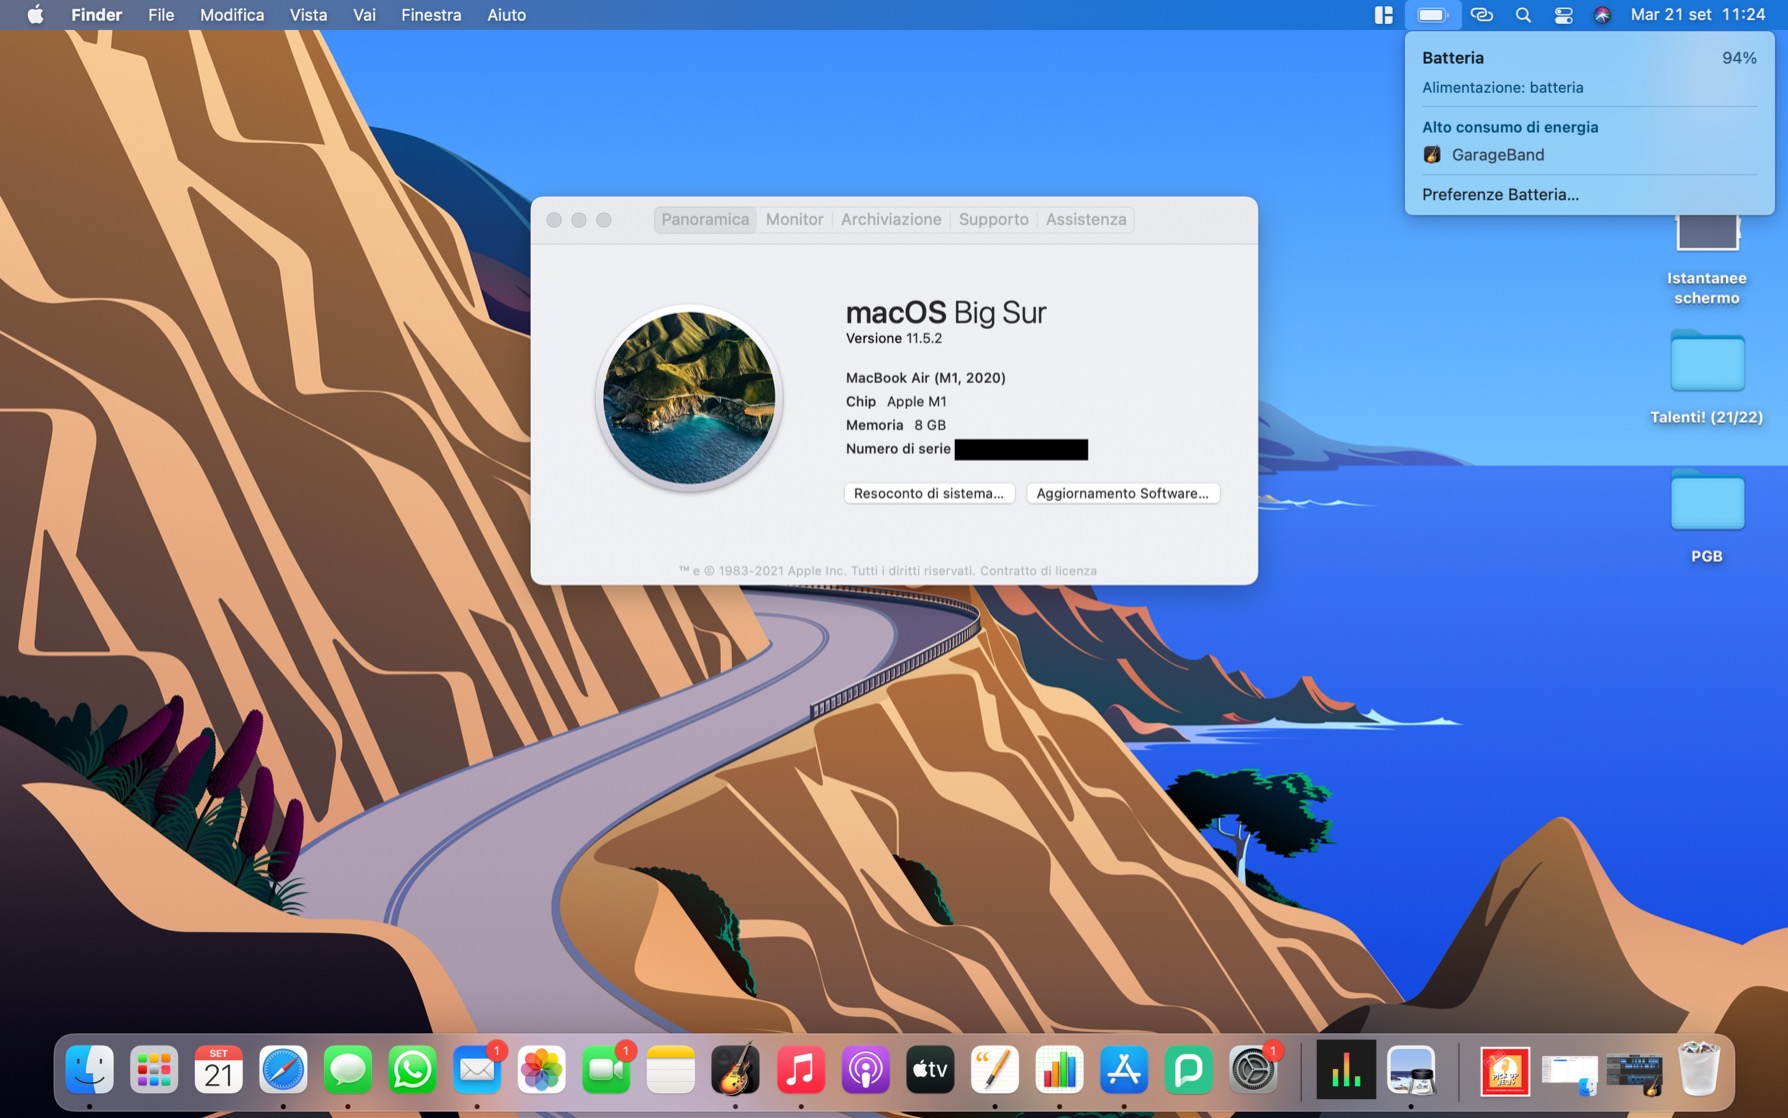Switch to the Archiviazione tab
The height and width of the screenshot is (1118, 1788).
[891, 219]
